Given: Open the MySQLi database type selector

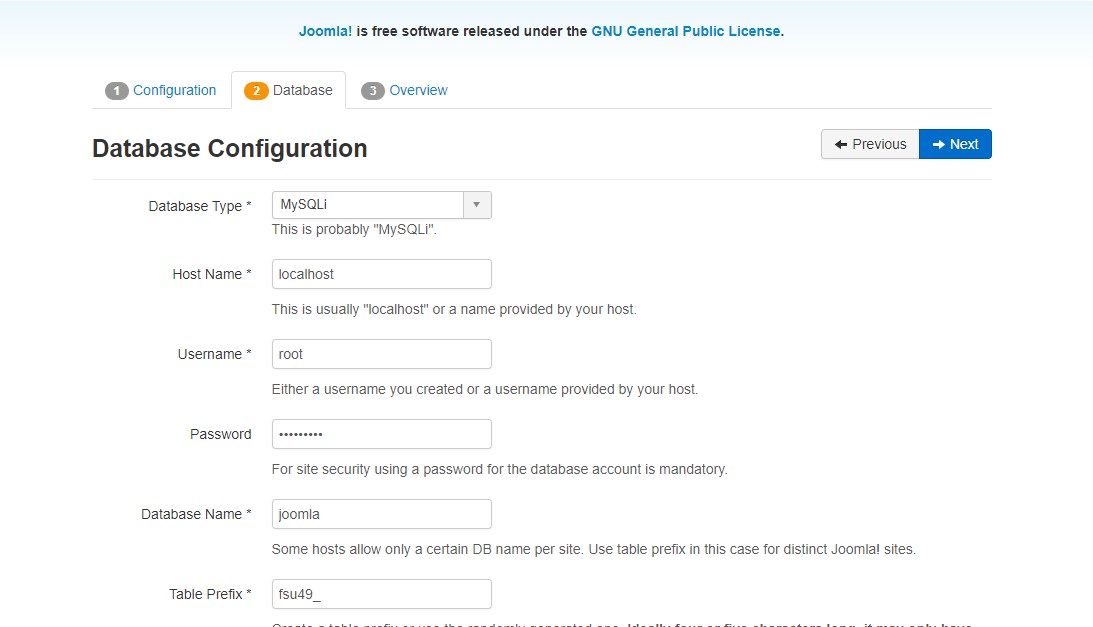Looking at the screenshot, I should [x=368, y=205].
